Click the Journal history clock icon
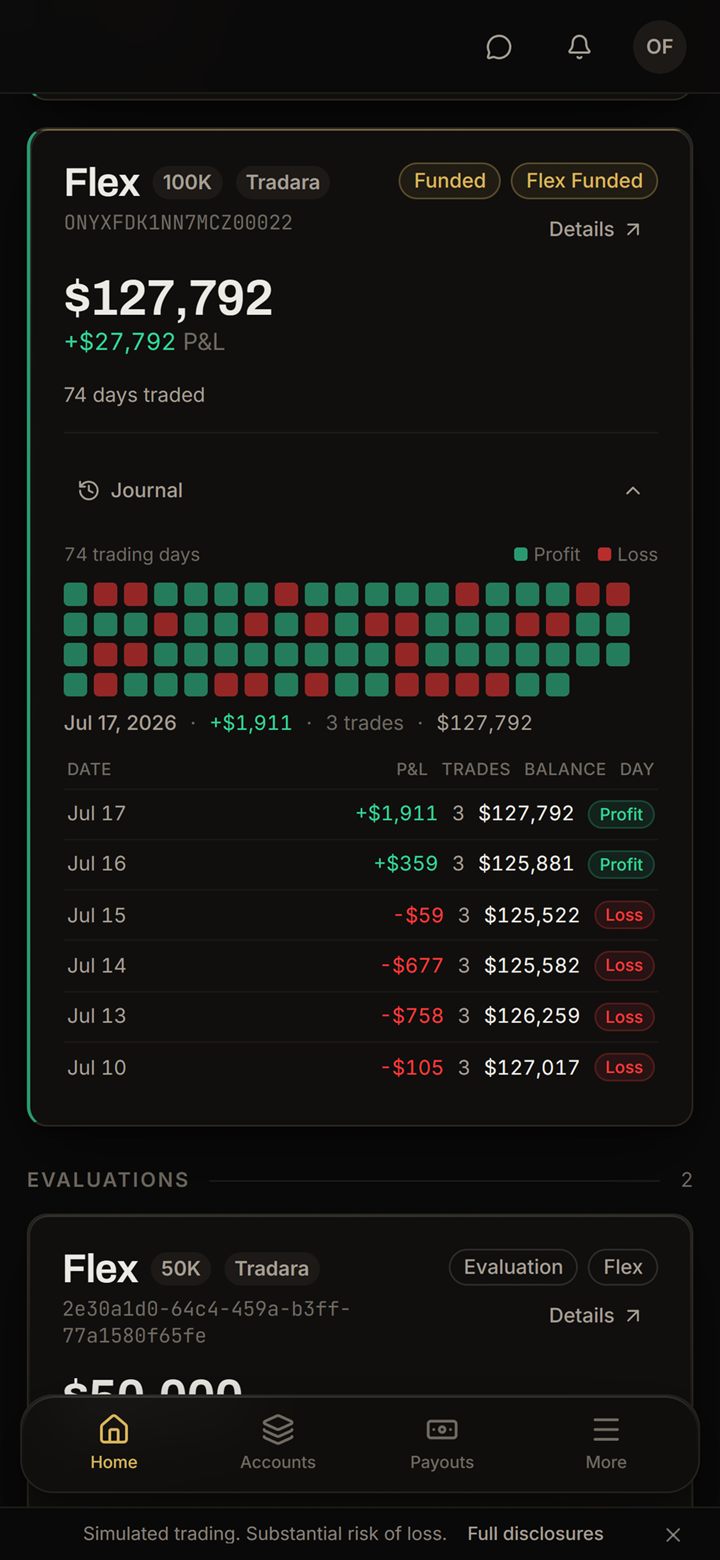 click(x=89, y=490)
